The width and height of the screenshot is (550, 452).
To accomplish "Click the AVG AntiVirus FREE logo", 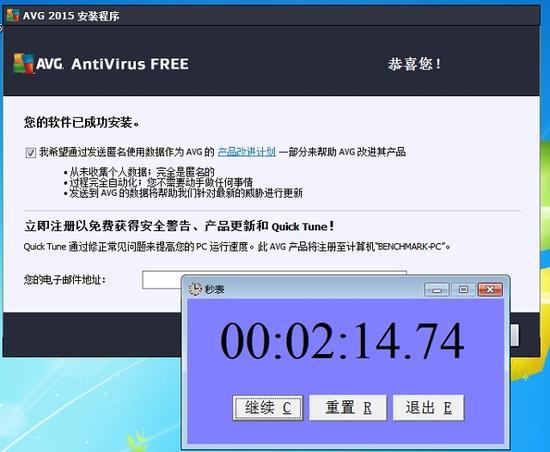I will [x=101, y=64].
